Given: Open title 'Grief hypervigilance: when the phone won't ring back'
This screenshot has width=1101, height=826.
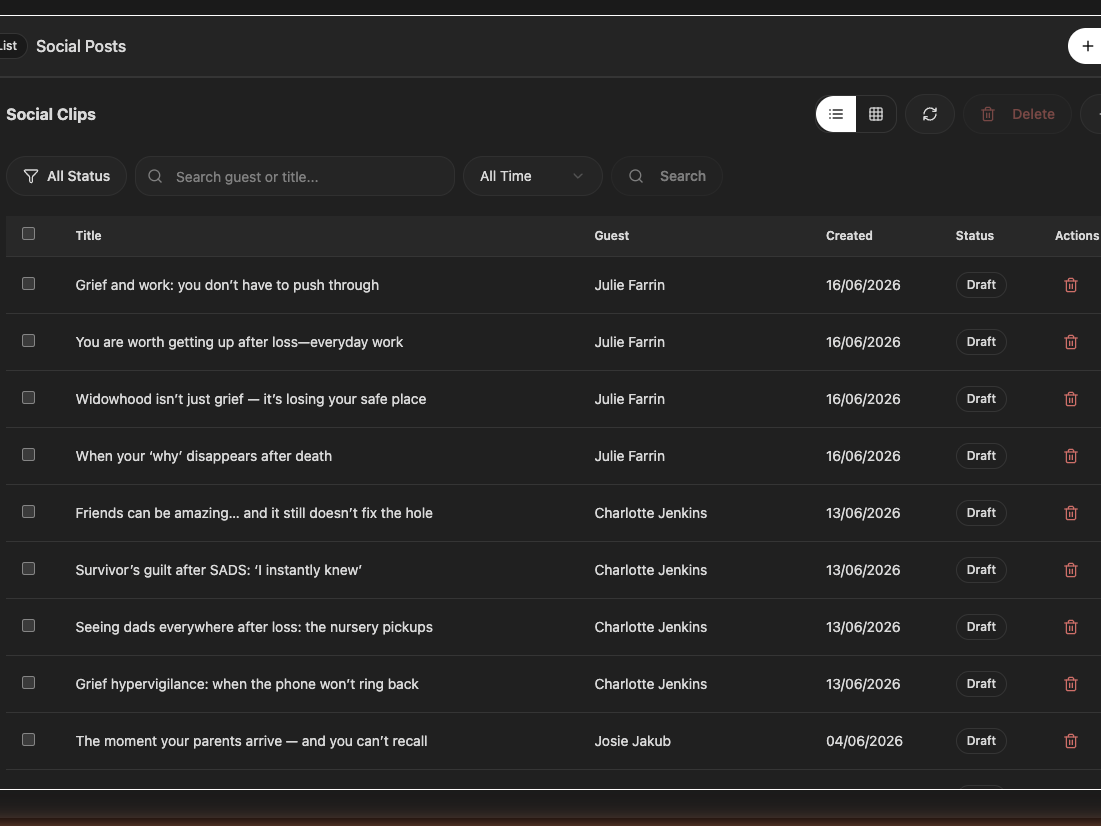Looking at the screenshot, I should [x=247, y=684].
